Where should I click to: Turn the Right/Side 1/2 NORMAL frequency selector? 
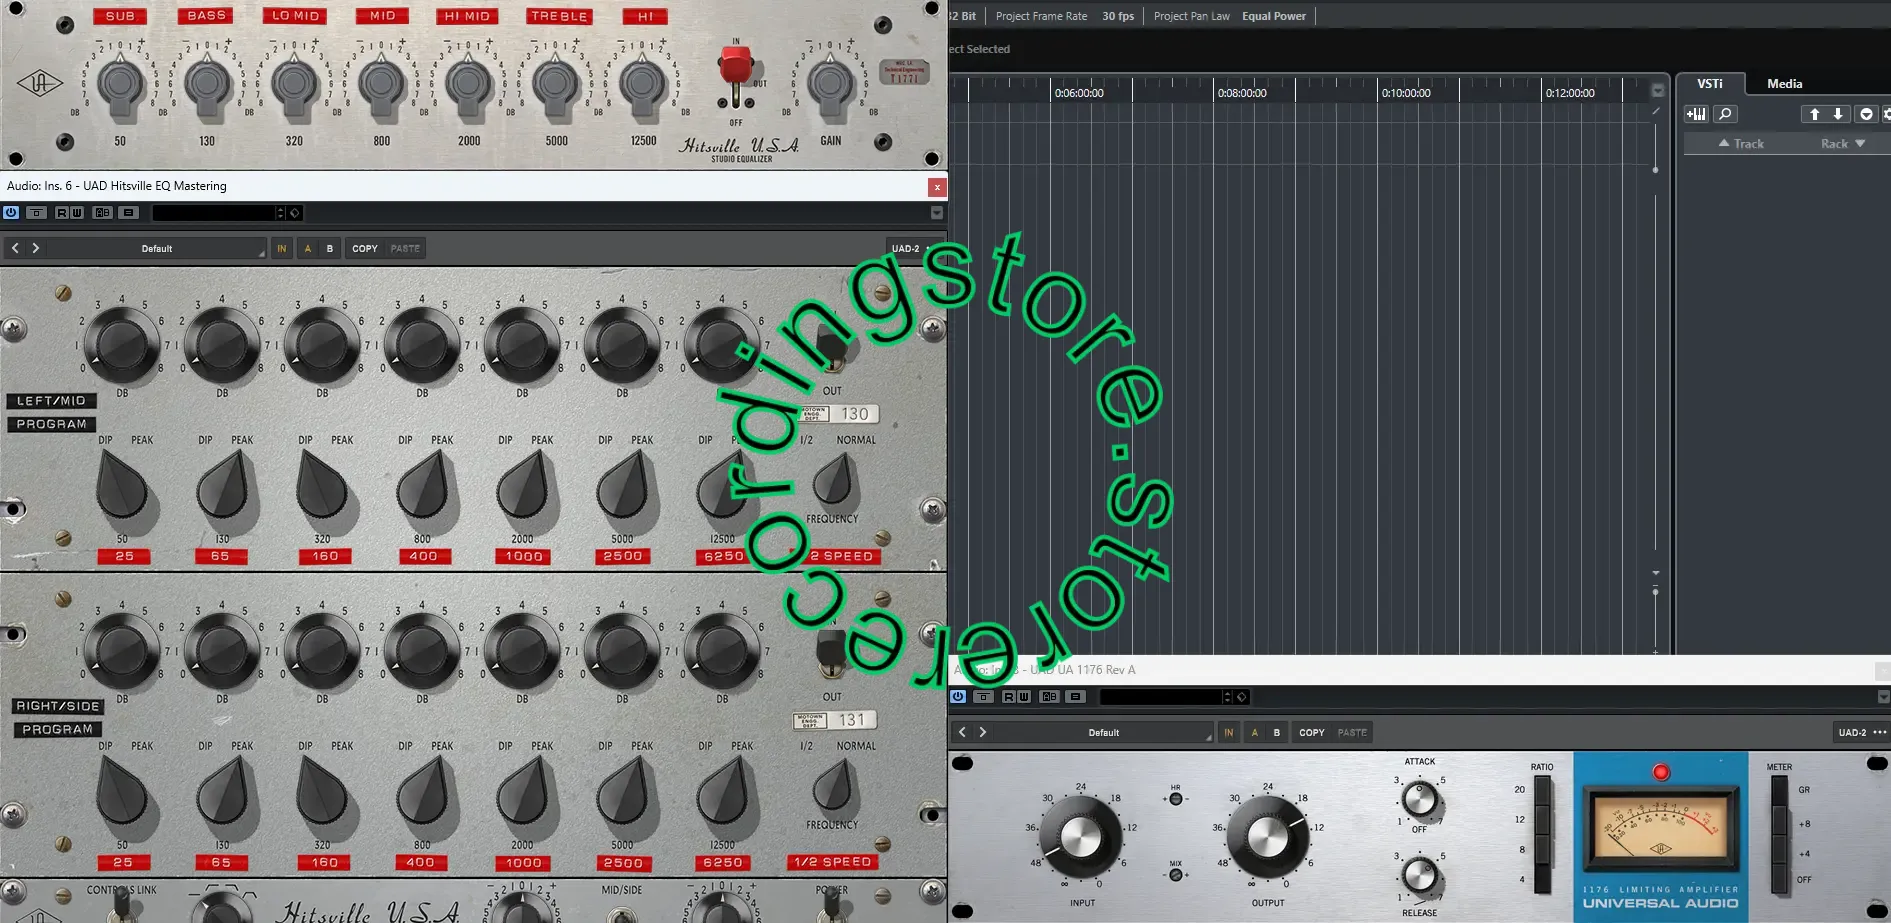[833, 784]
